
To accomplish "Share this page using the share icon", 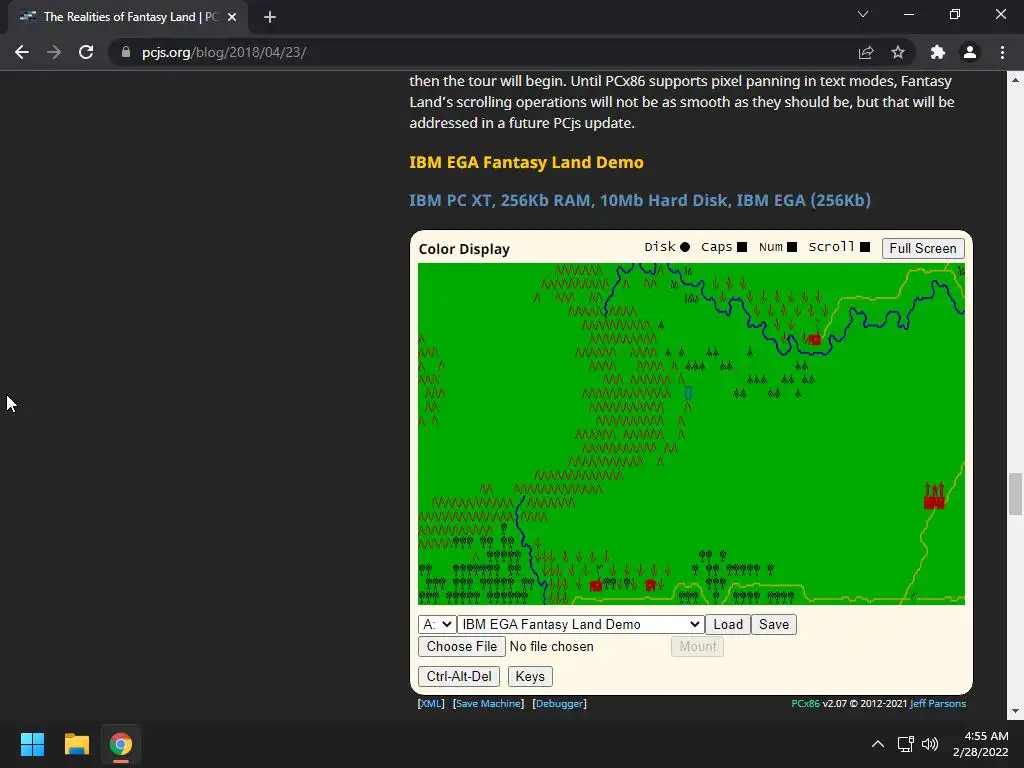I will tap(866, 52).
